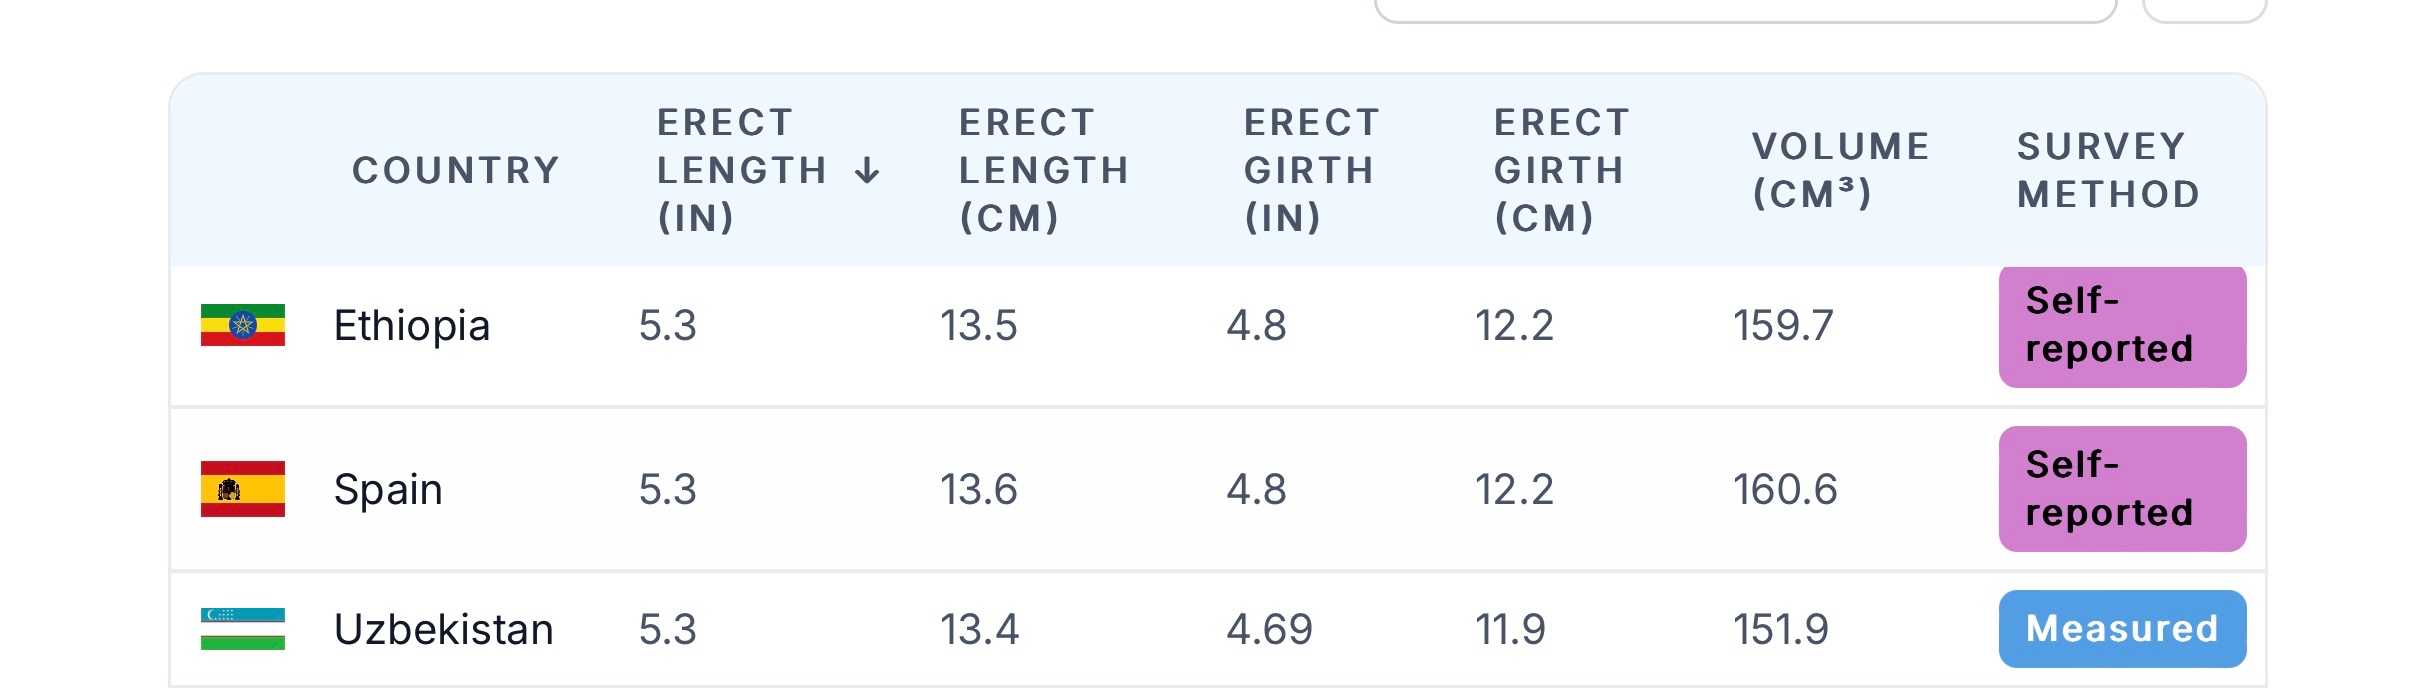
Task: Click Uzbekistan's blue Measured badge
Action: coord(2122,629)
